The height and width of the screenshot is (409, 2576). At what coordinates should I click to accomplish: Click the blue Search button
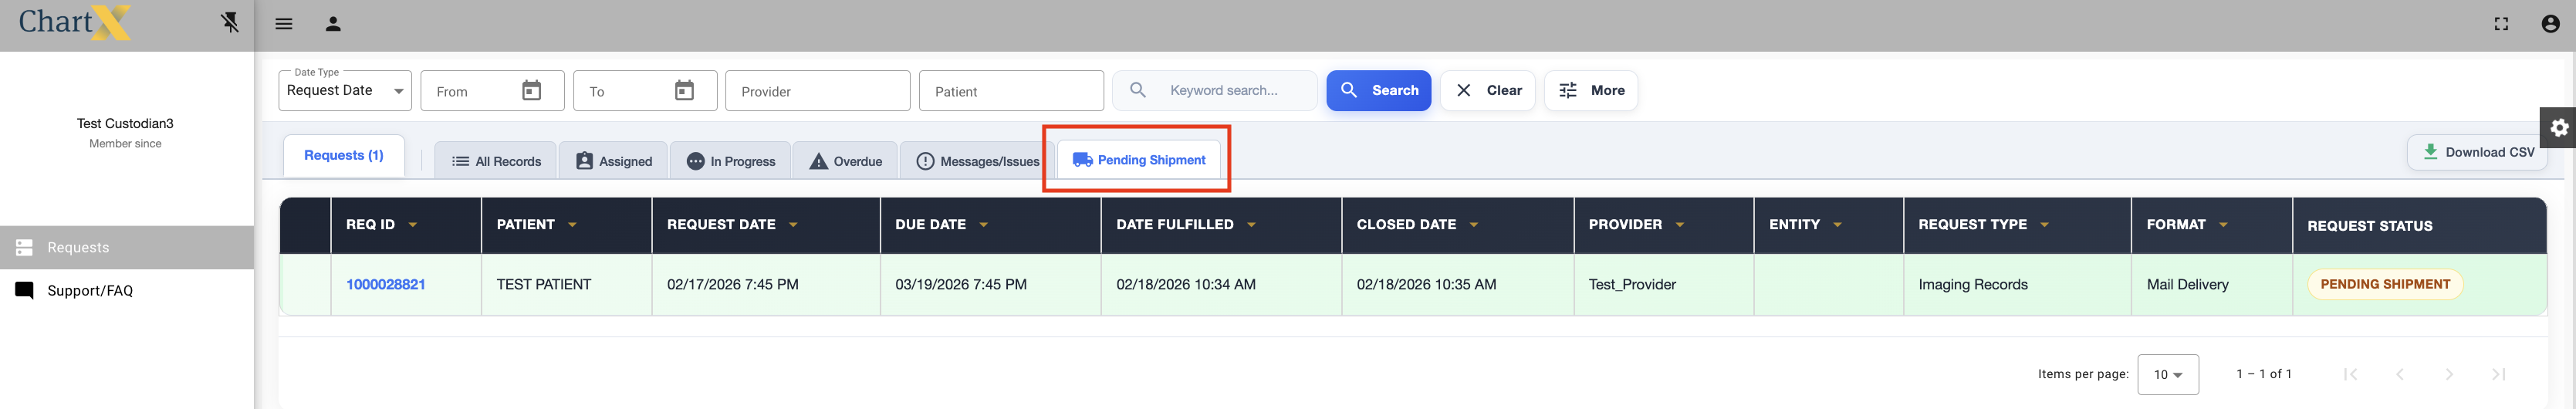click(1378, 91)
